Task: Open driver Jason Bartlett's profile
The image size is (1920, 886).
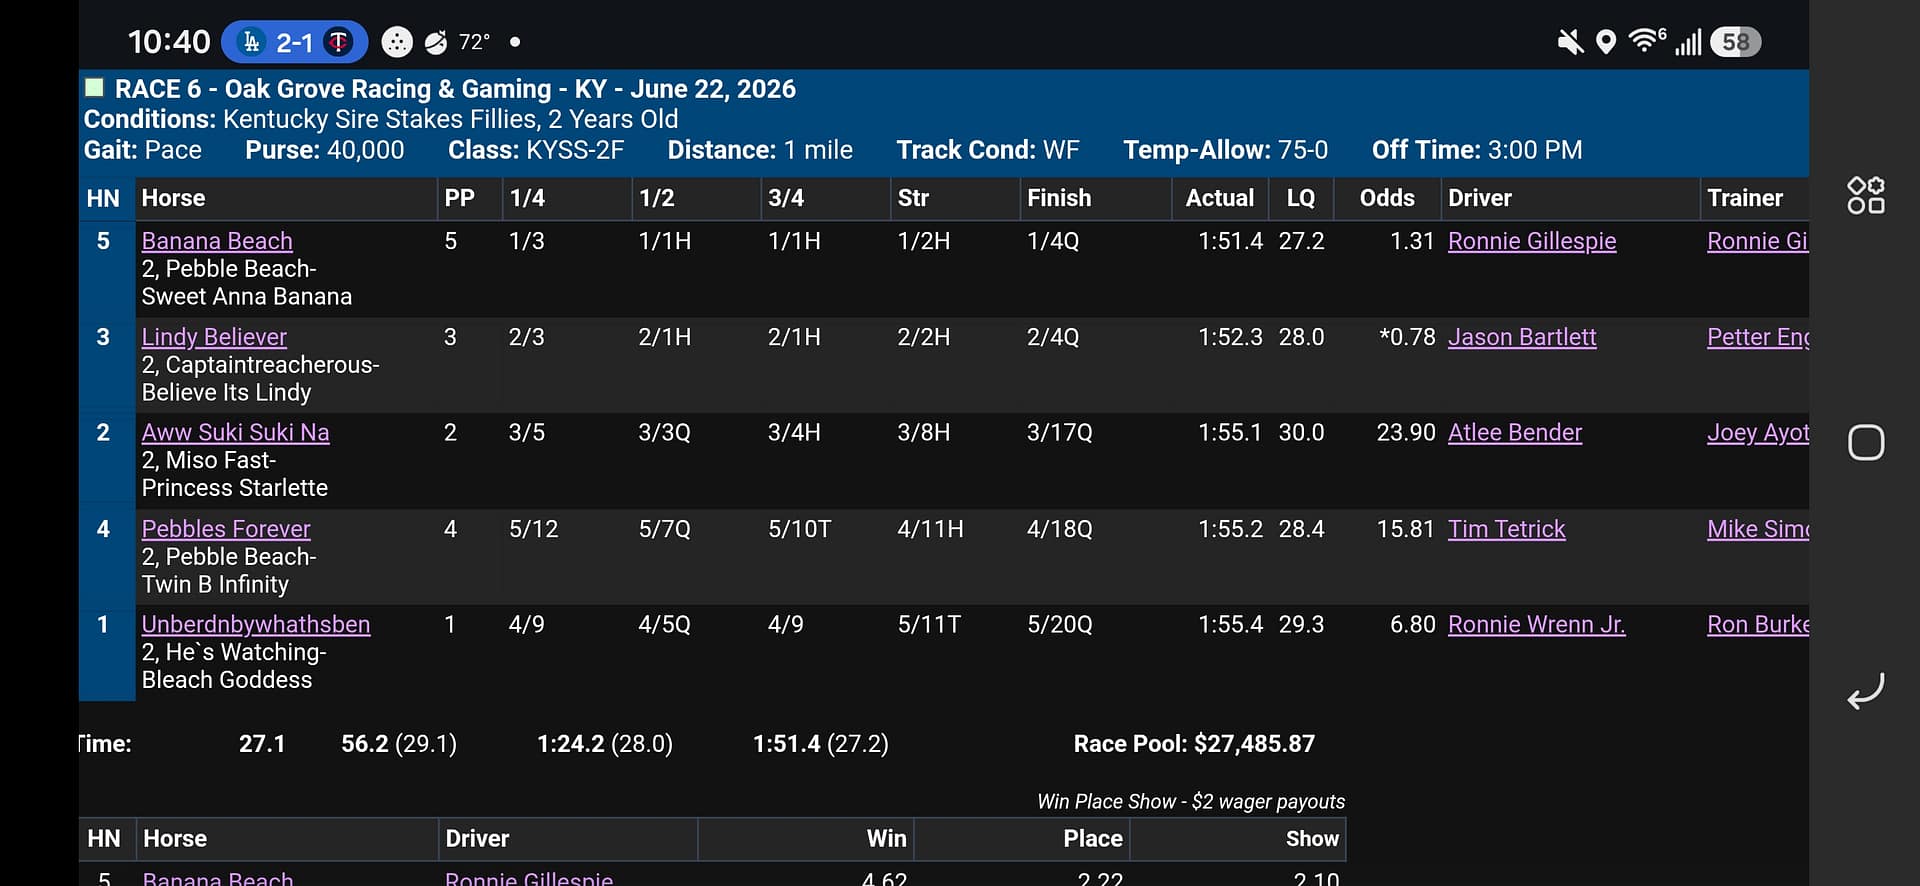Action: point(1522,337)
